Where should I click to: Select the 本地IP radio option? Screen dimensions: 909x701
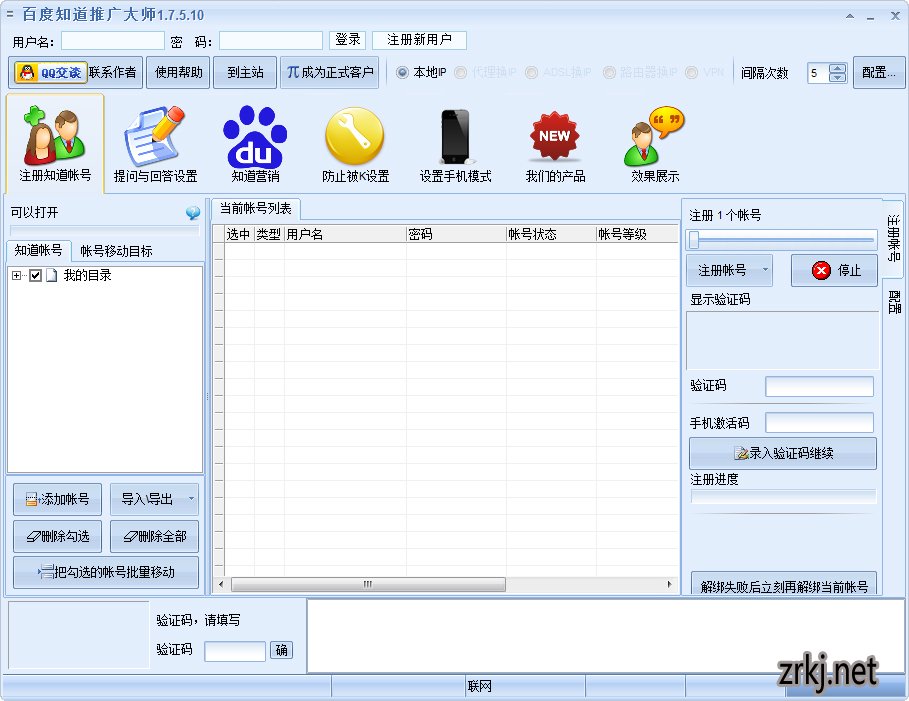click(402, 72)
